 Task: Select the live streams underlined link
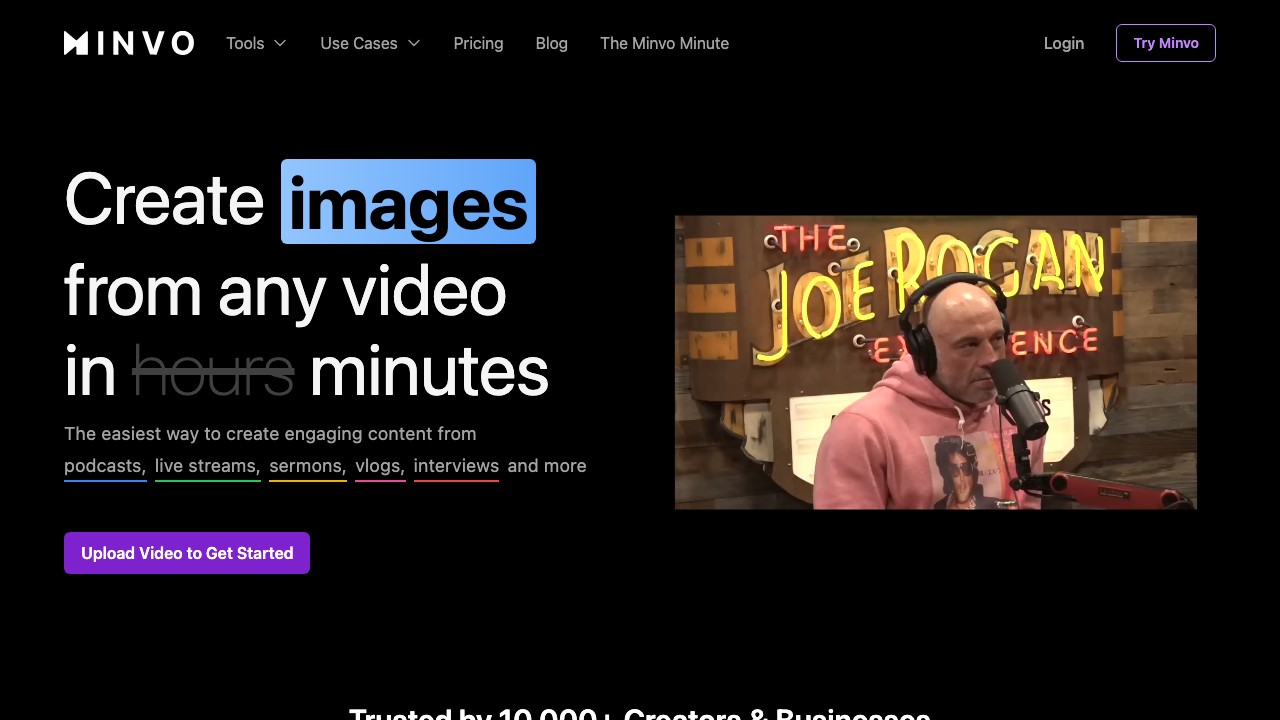click(x=207, y=466)
